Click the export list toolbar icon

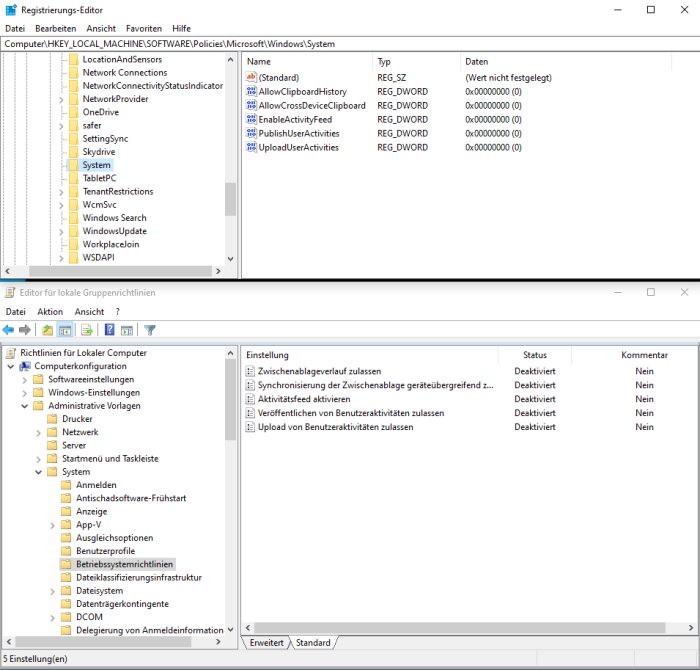click(x=87, y=330)
